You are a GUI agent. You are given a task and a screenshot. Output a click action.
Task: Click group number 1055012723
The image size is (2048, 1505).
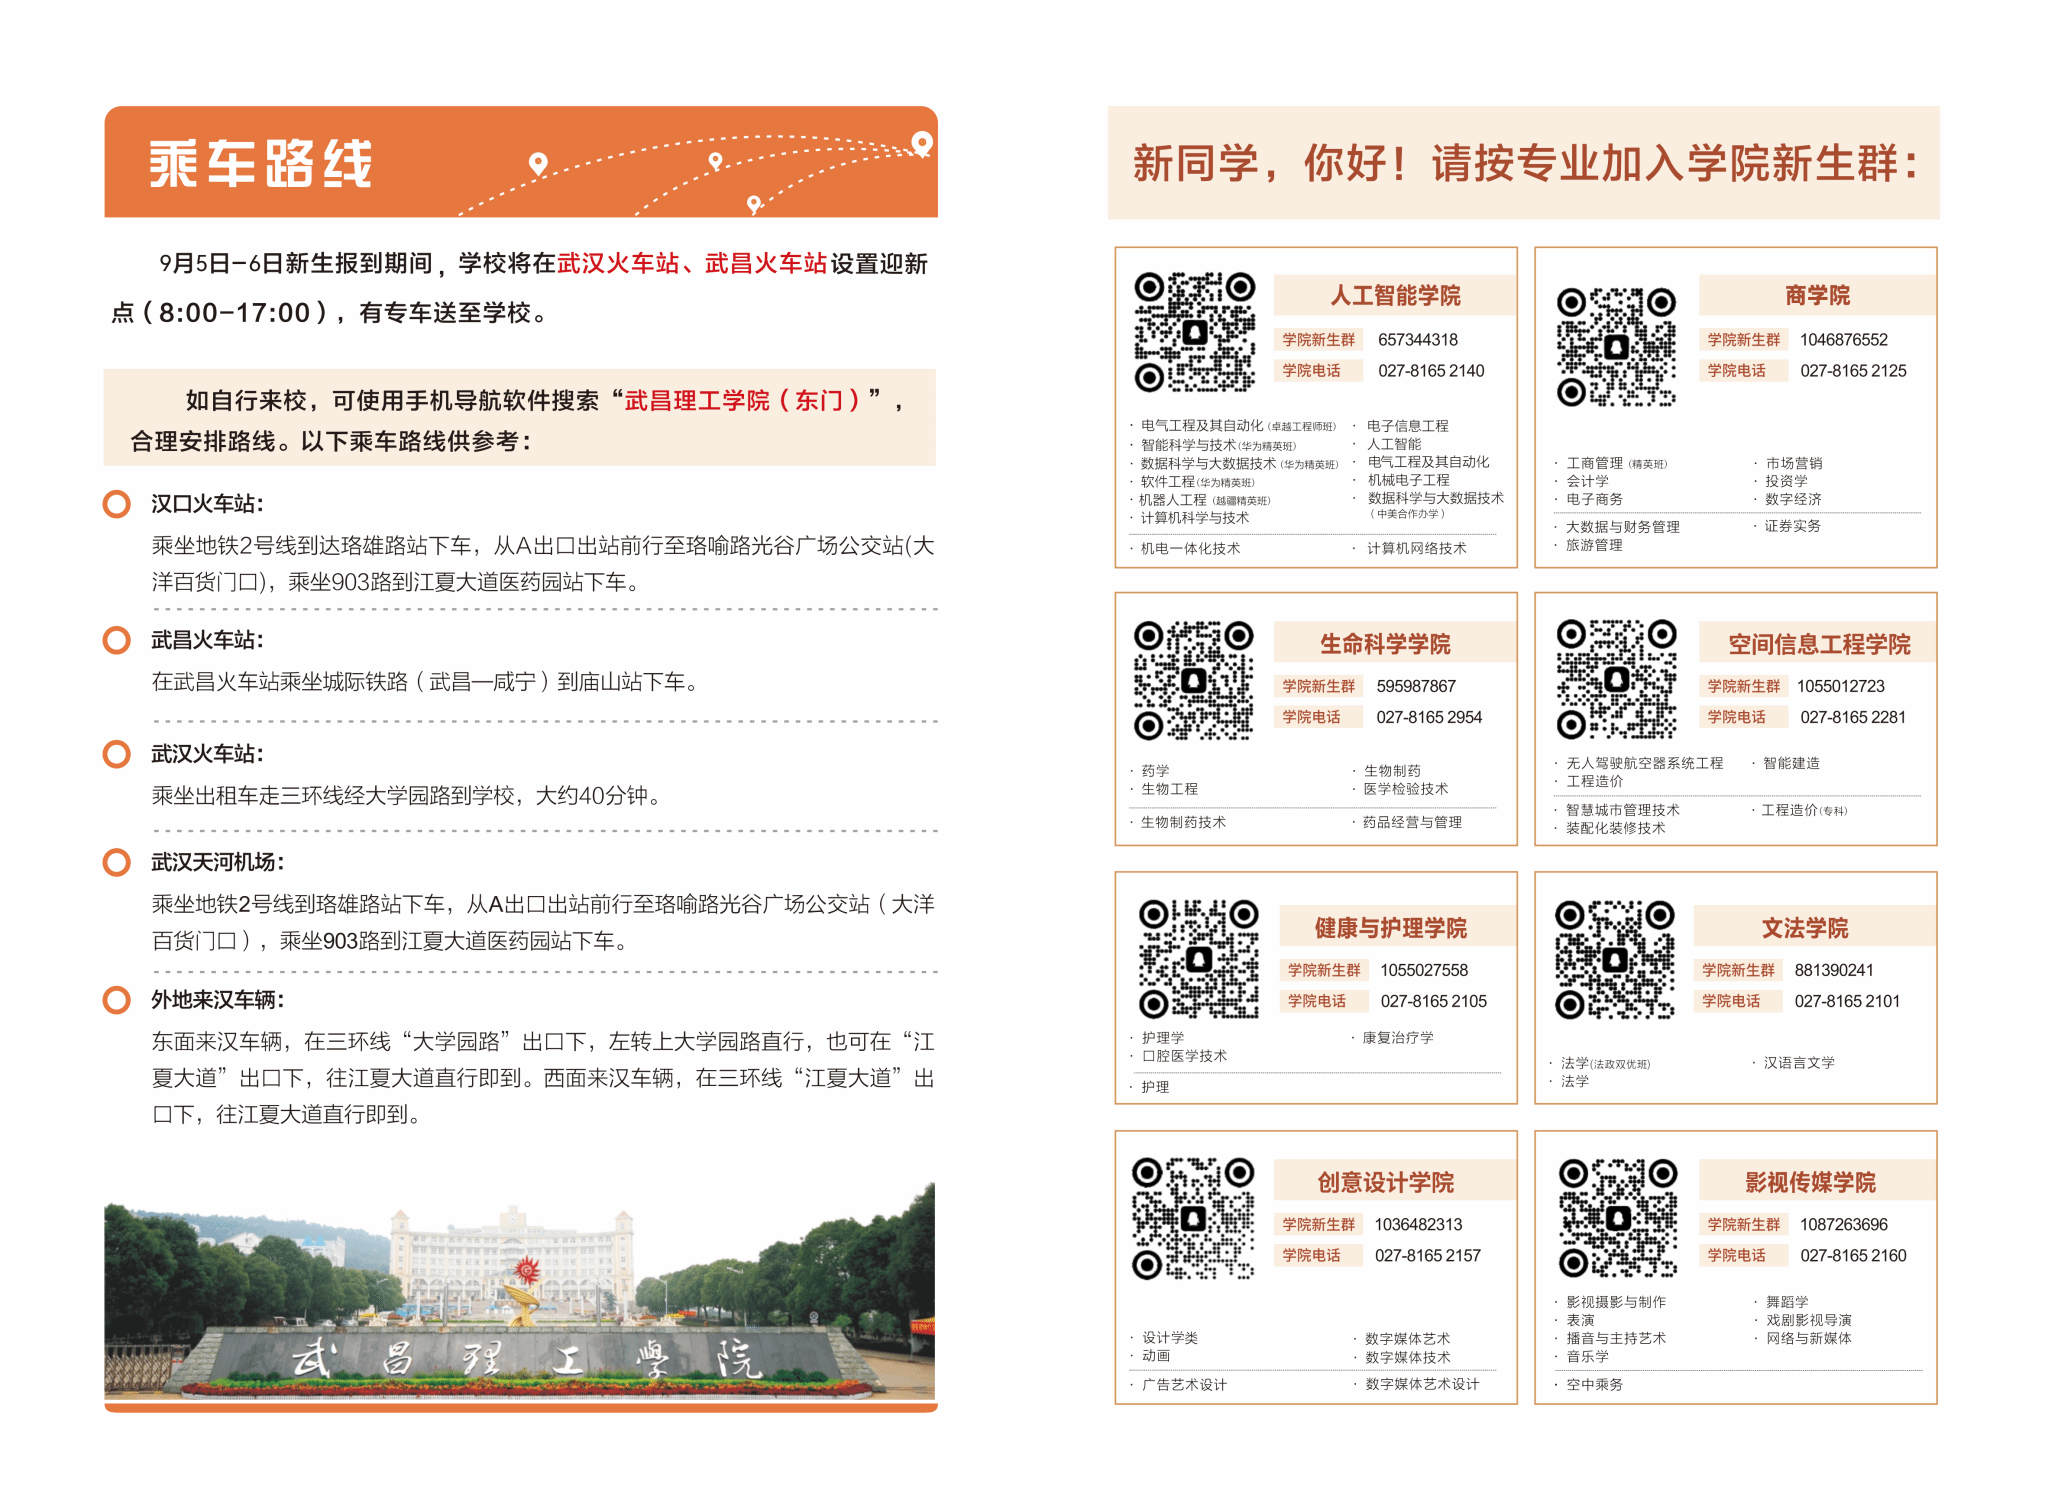pyautogui.click(x=1841, y=686)
